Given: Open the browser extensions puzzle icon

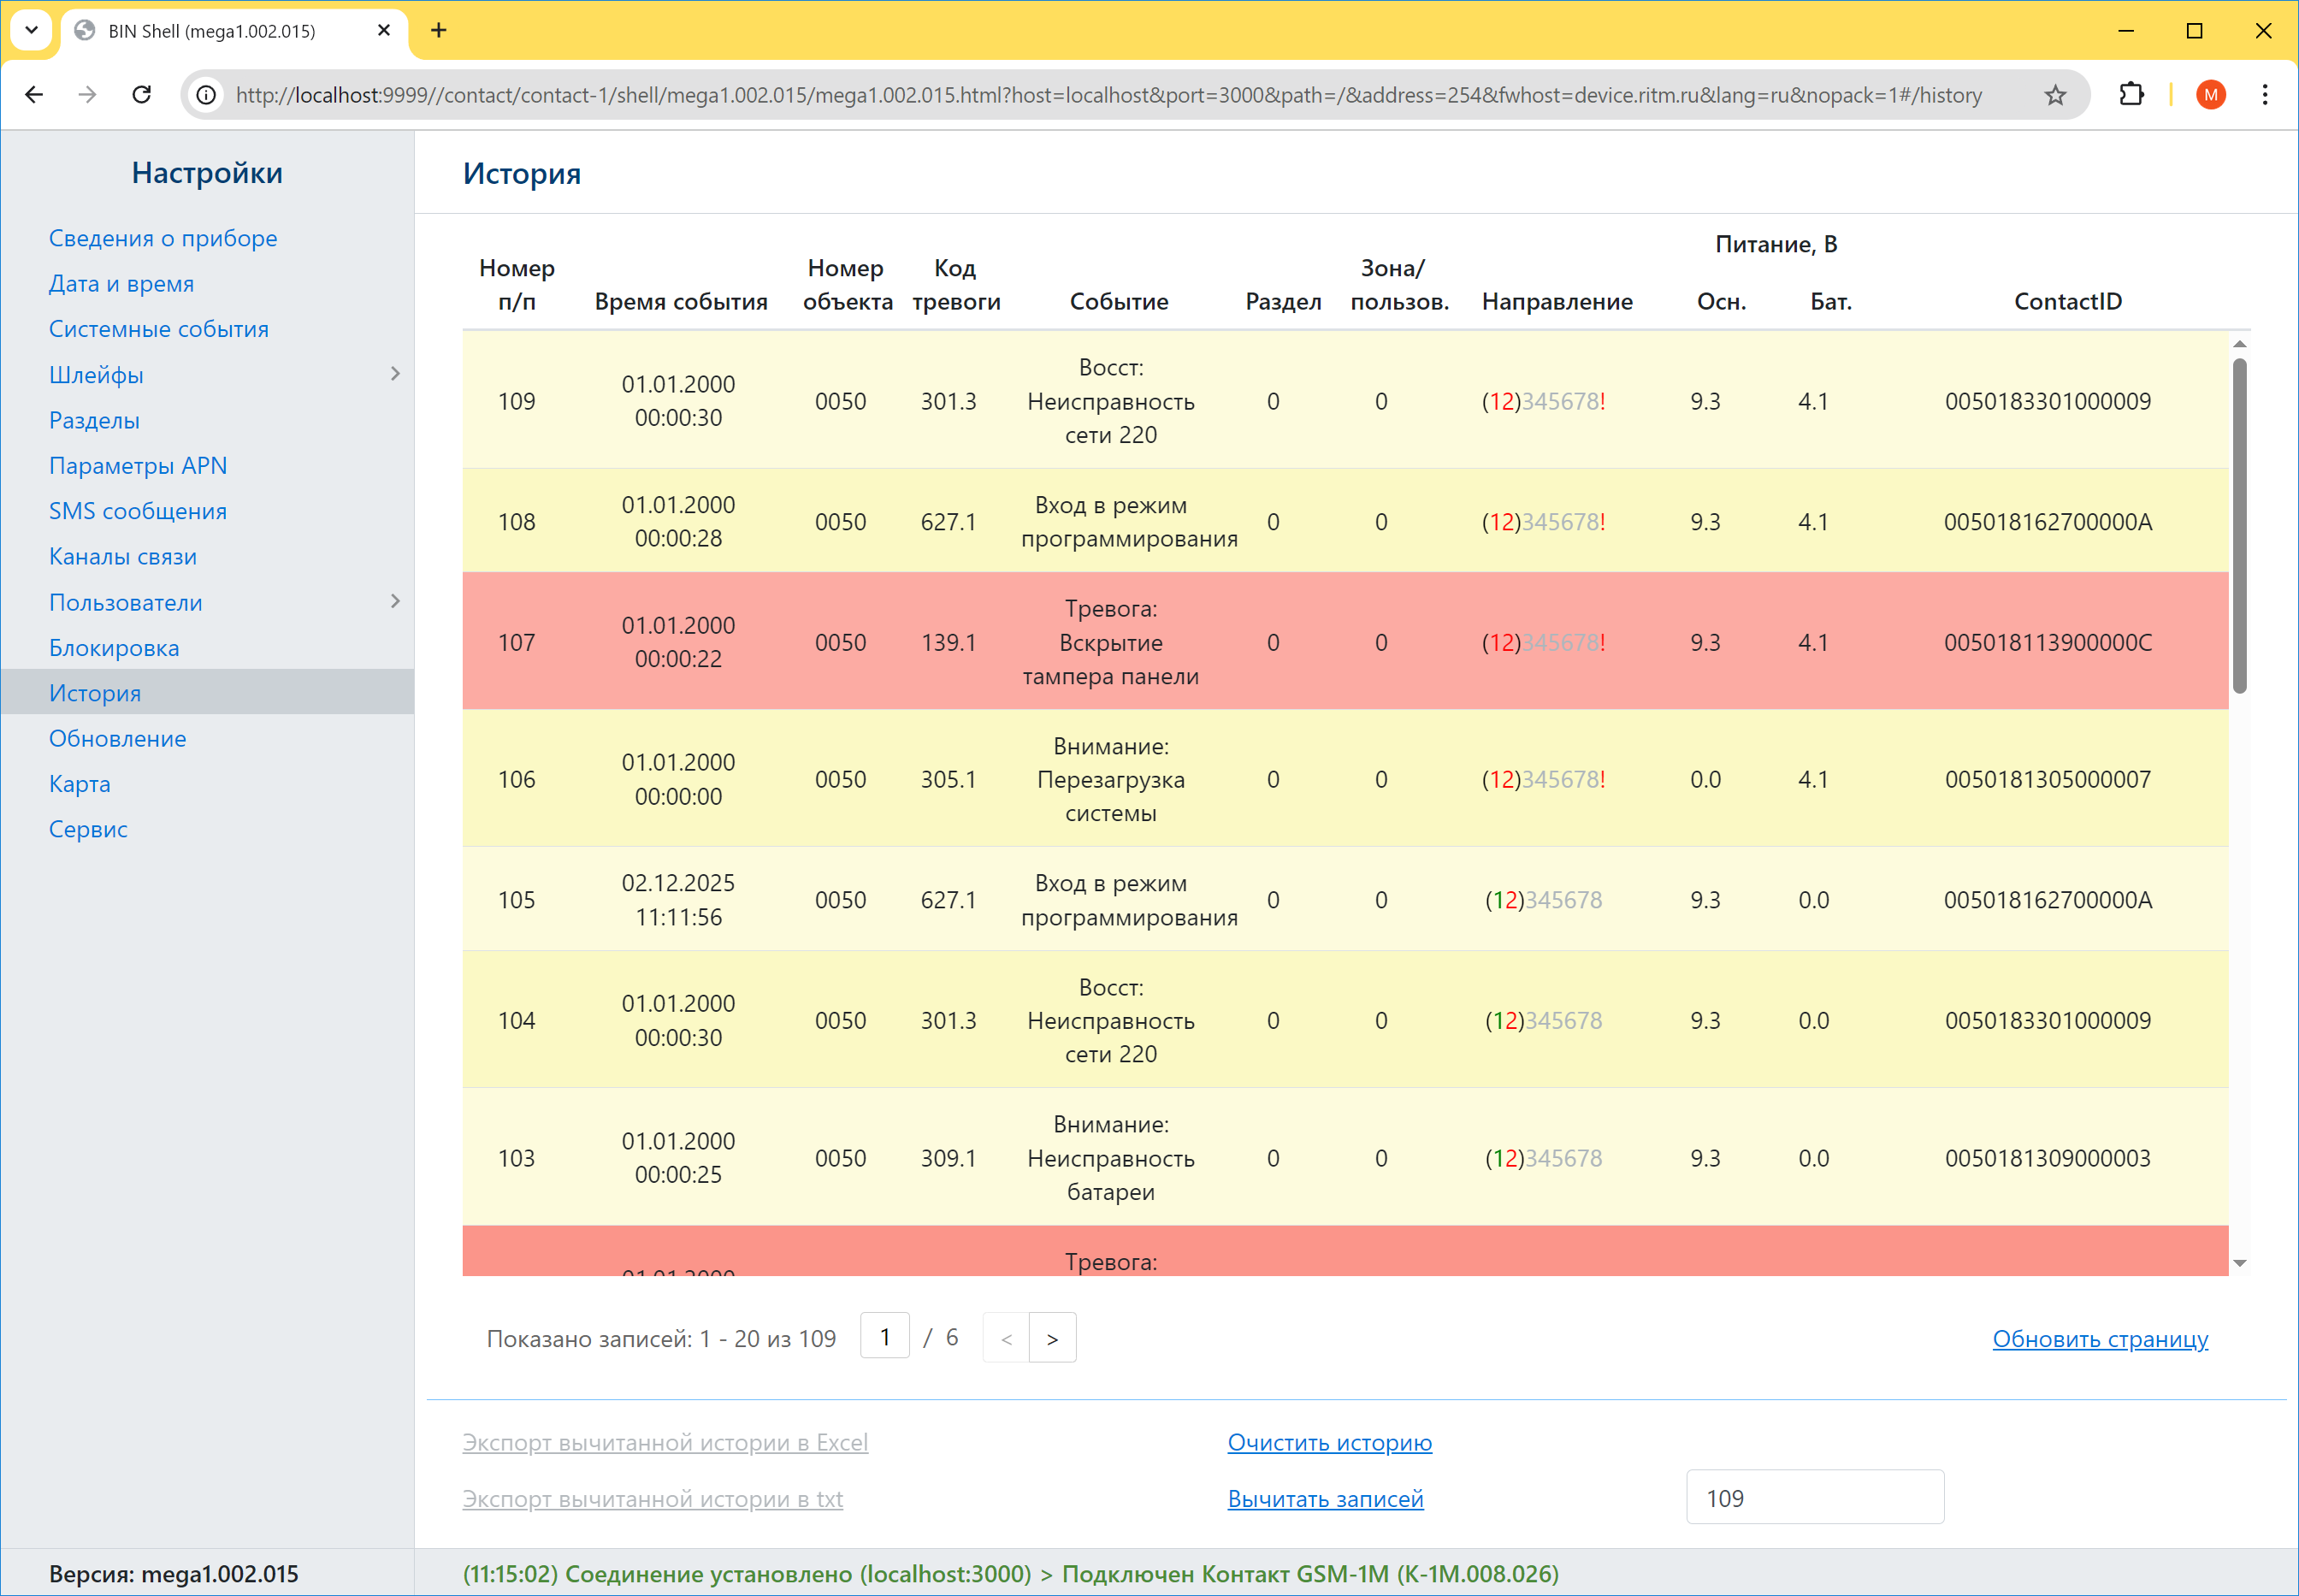Looking at the screenshot, I should pyautogui.click(x=2131, y=95).
